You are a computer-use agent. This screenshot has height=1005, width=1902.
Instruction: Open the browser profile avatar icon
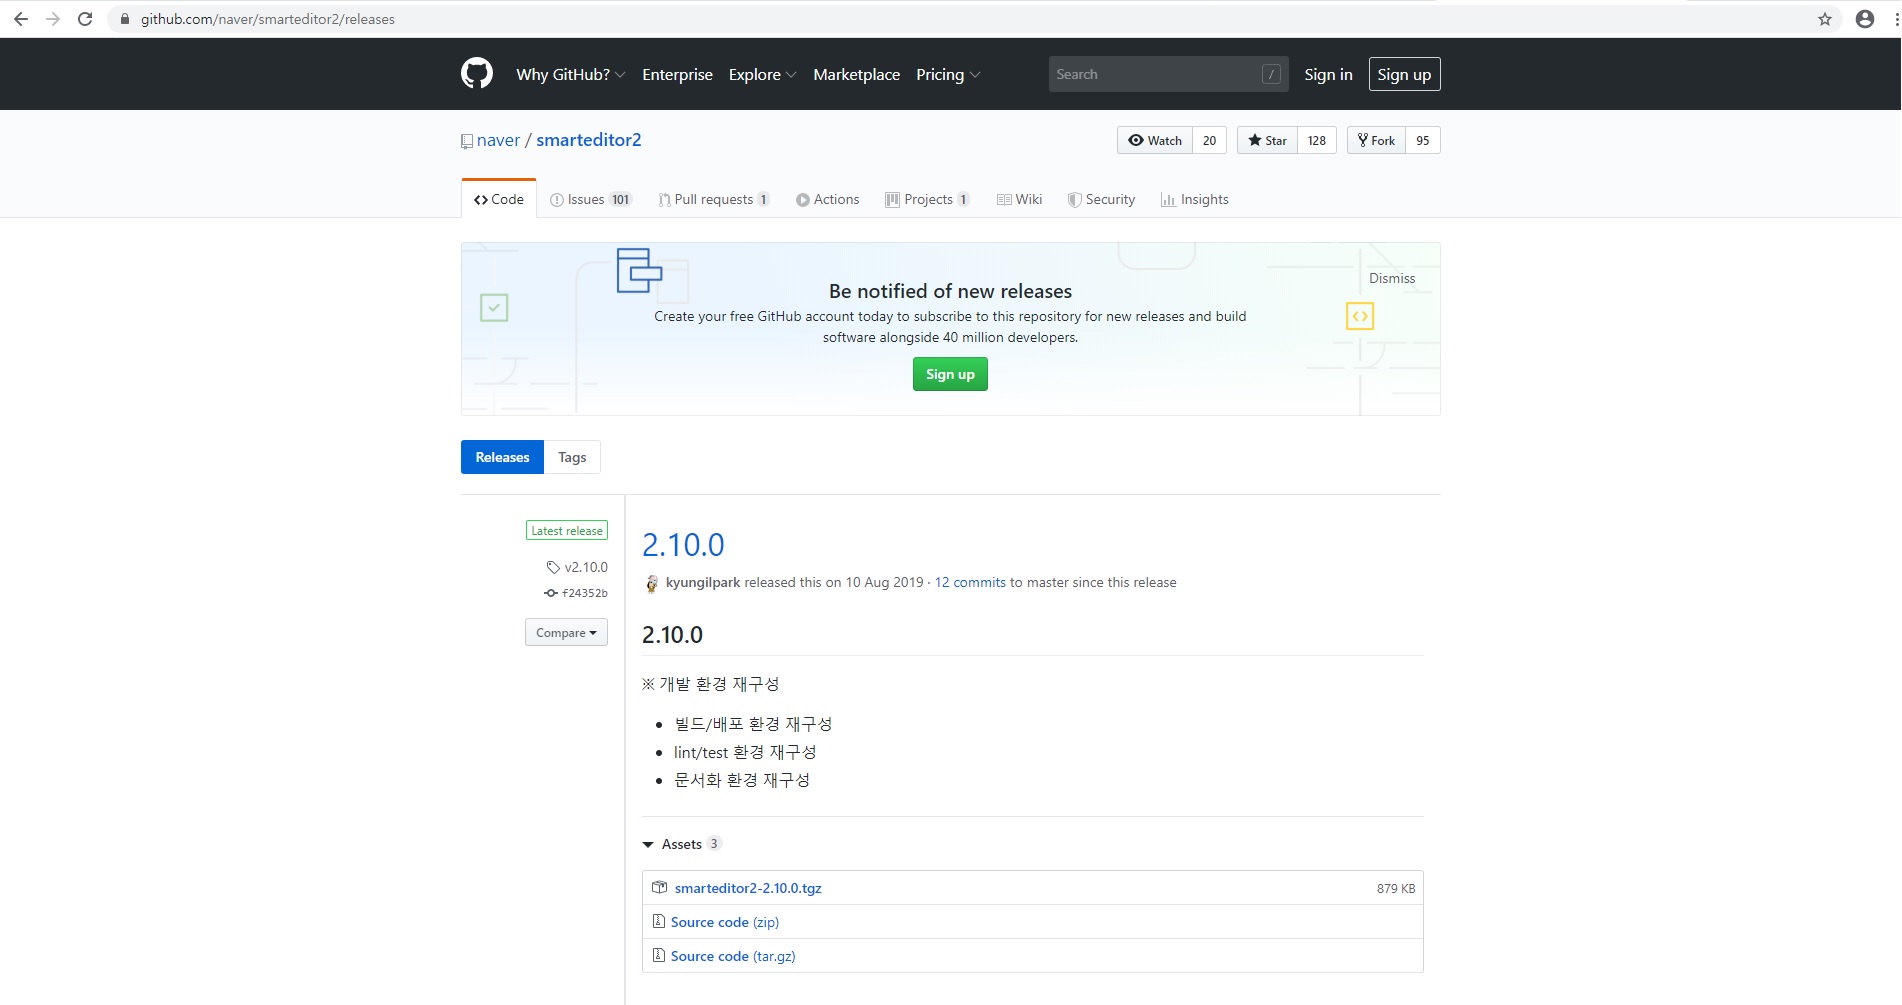[x=1865, y=19]
